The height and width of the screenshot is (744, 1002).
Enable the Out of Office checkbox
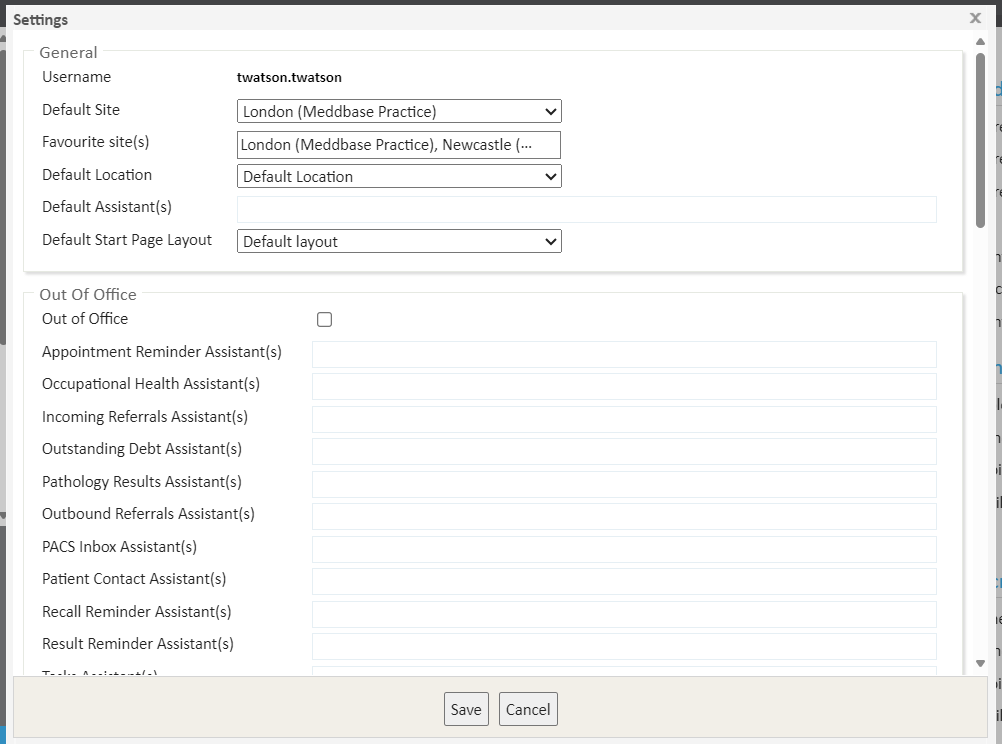(x=324, y=320)
